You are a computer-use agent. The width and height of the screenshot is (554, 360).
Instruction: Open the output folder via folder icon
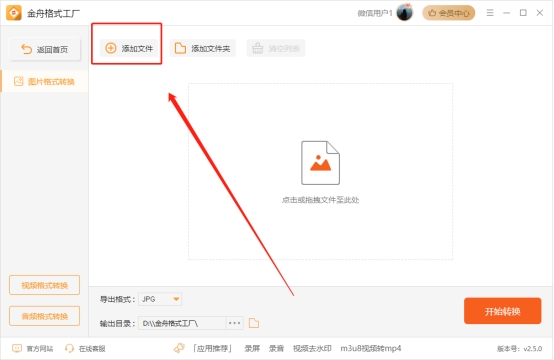click(254, 323)
